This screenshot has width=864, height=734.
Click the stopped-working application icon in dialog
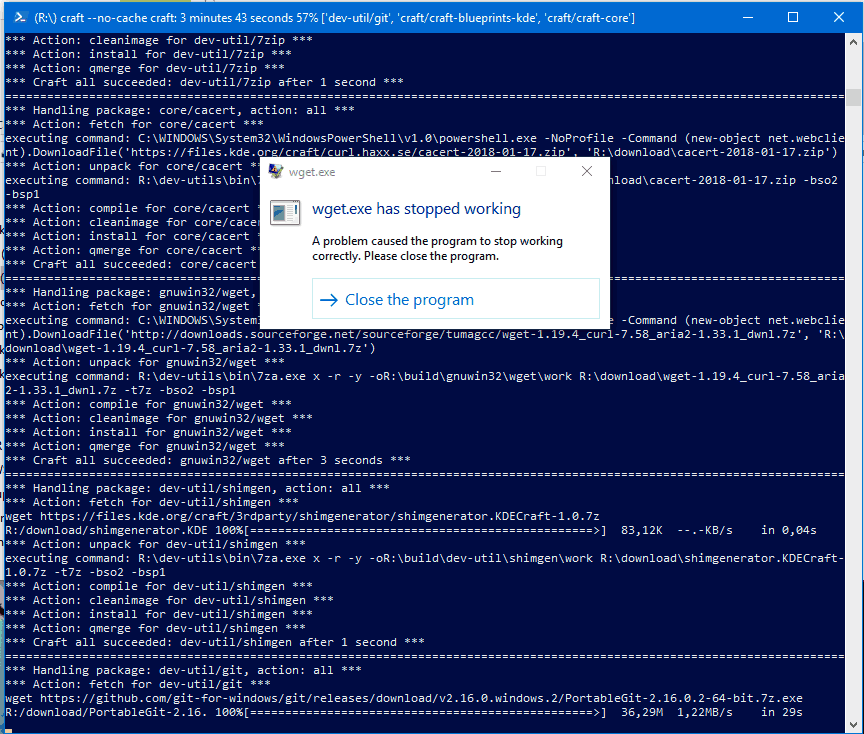pos(285,212)
